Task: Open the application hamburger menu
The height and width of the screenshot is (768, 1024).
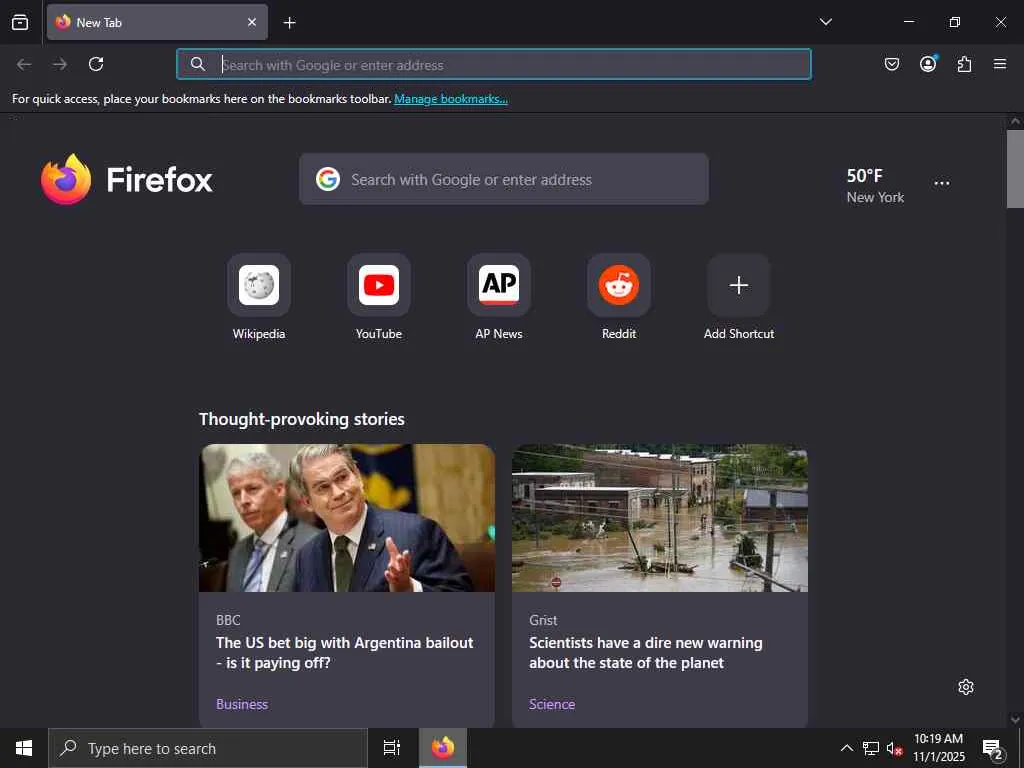Action: pyautogui.click(x=1000, y=64)
